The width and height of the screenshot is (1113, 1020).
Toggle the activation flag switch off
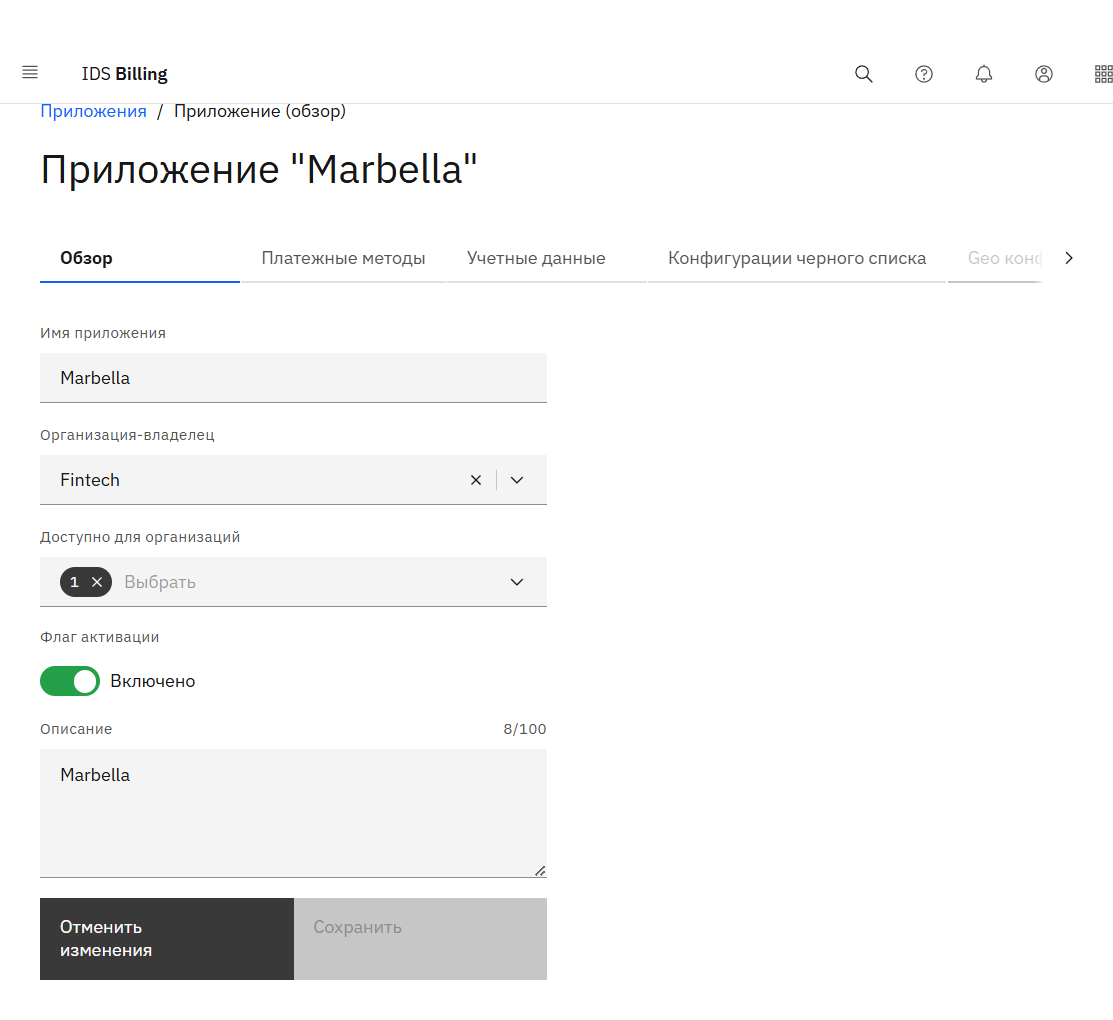(70, 681)
